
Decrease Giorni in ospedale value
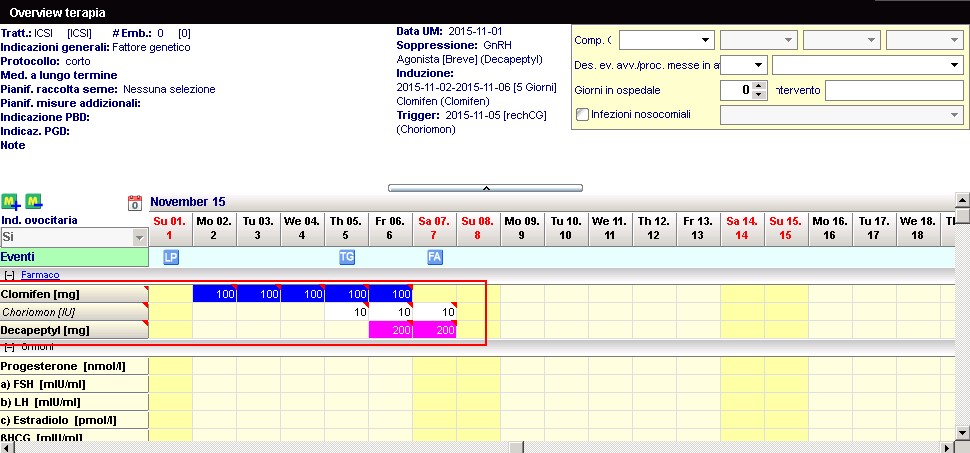760,95
